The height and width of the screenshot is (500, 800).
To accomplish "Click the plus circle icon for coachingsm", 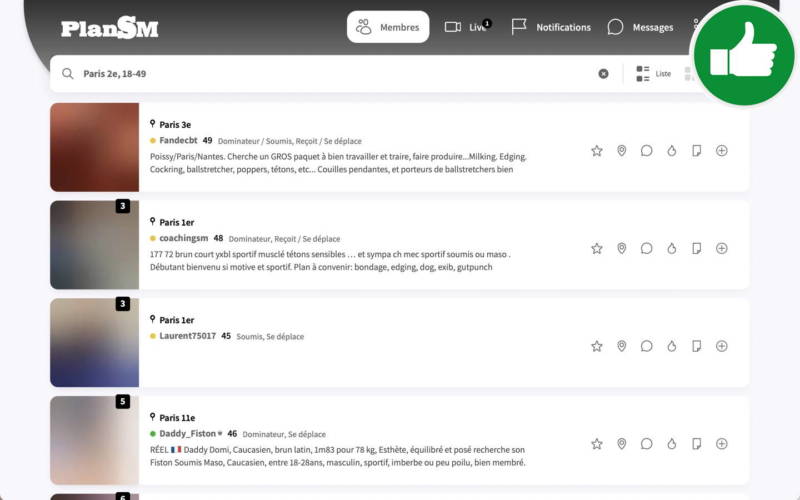I will (x=722, y=249).
